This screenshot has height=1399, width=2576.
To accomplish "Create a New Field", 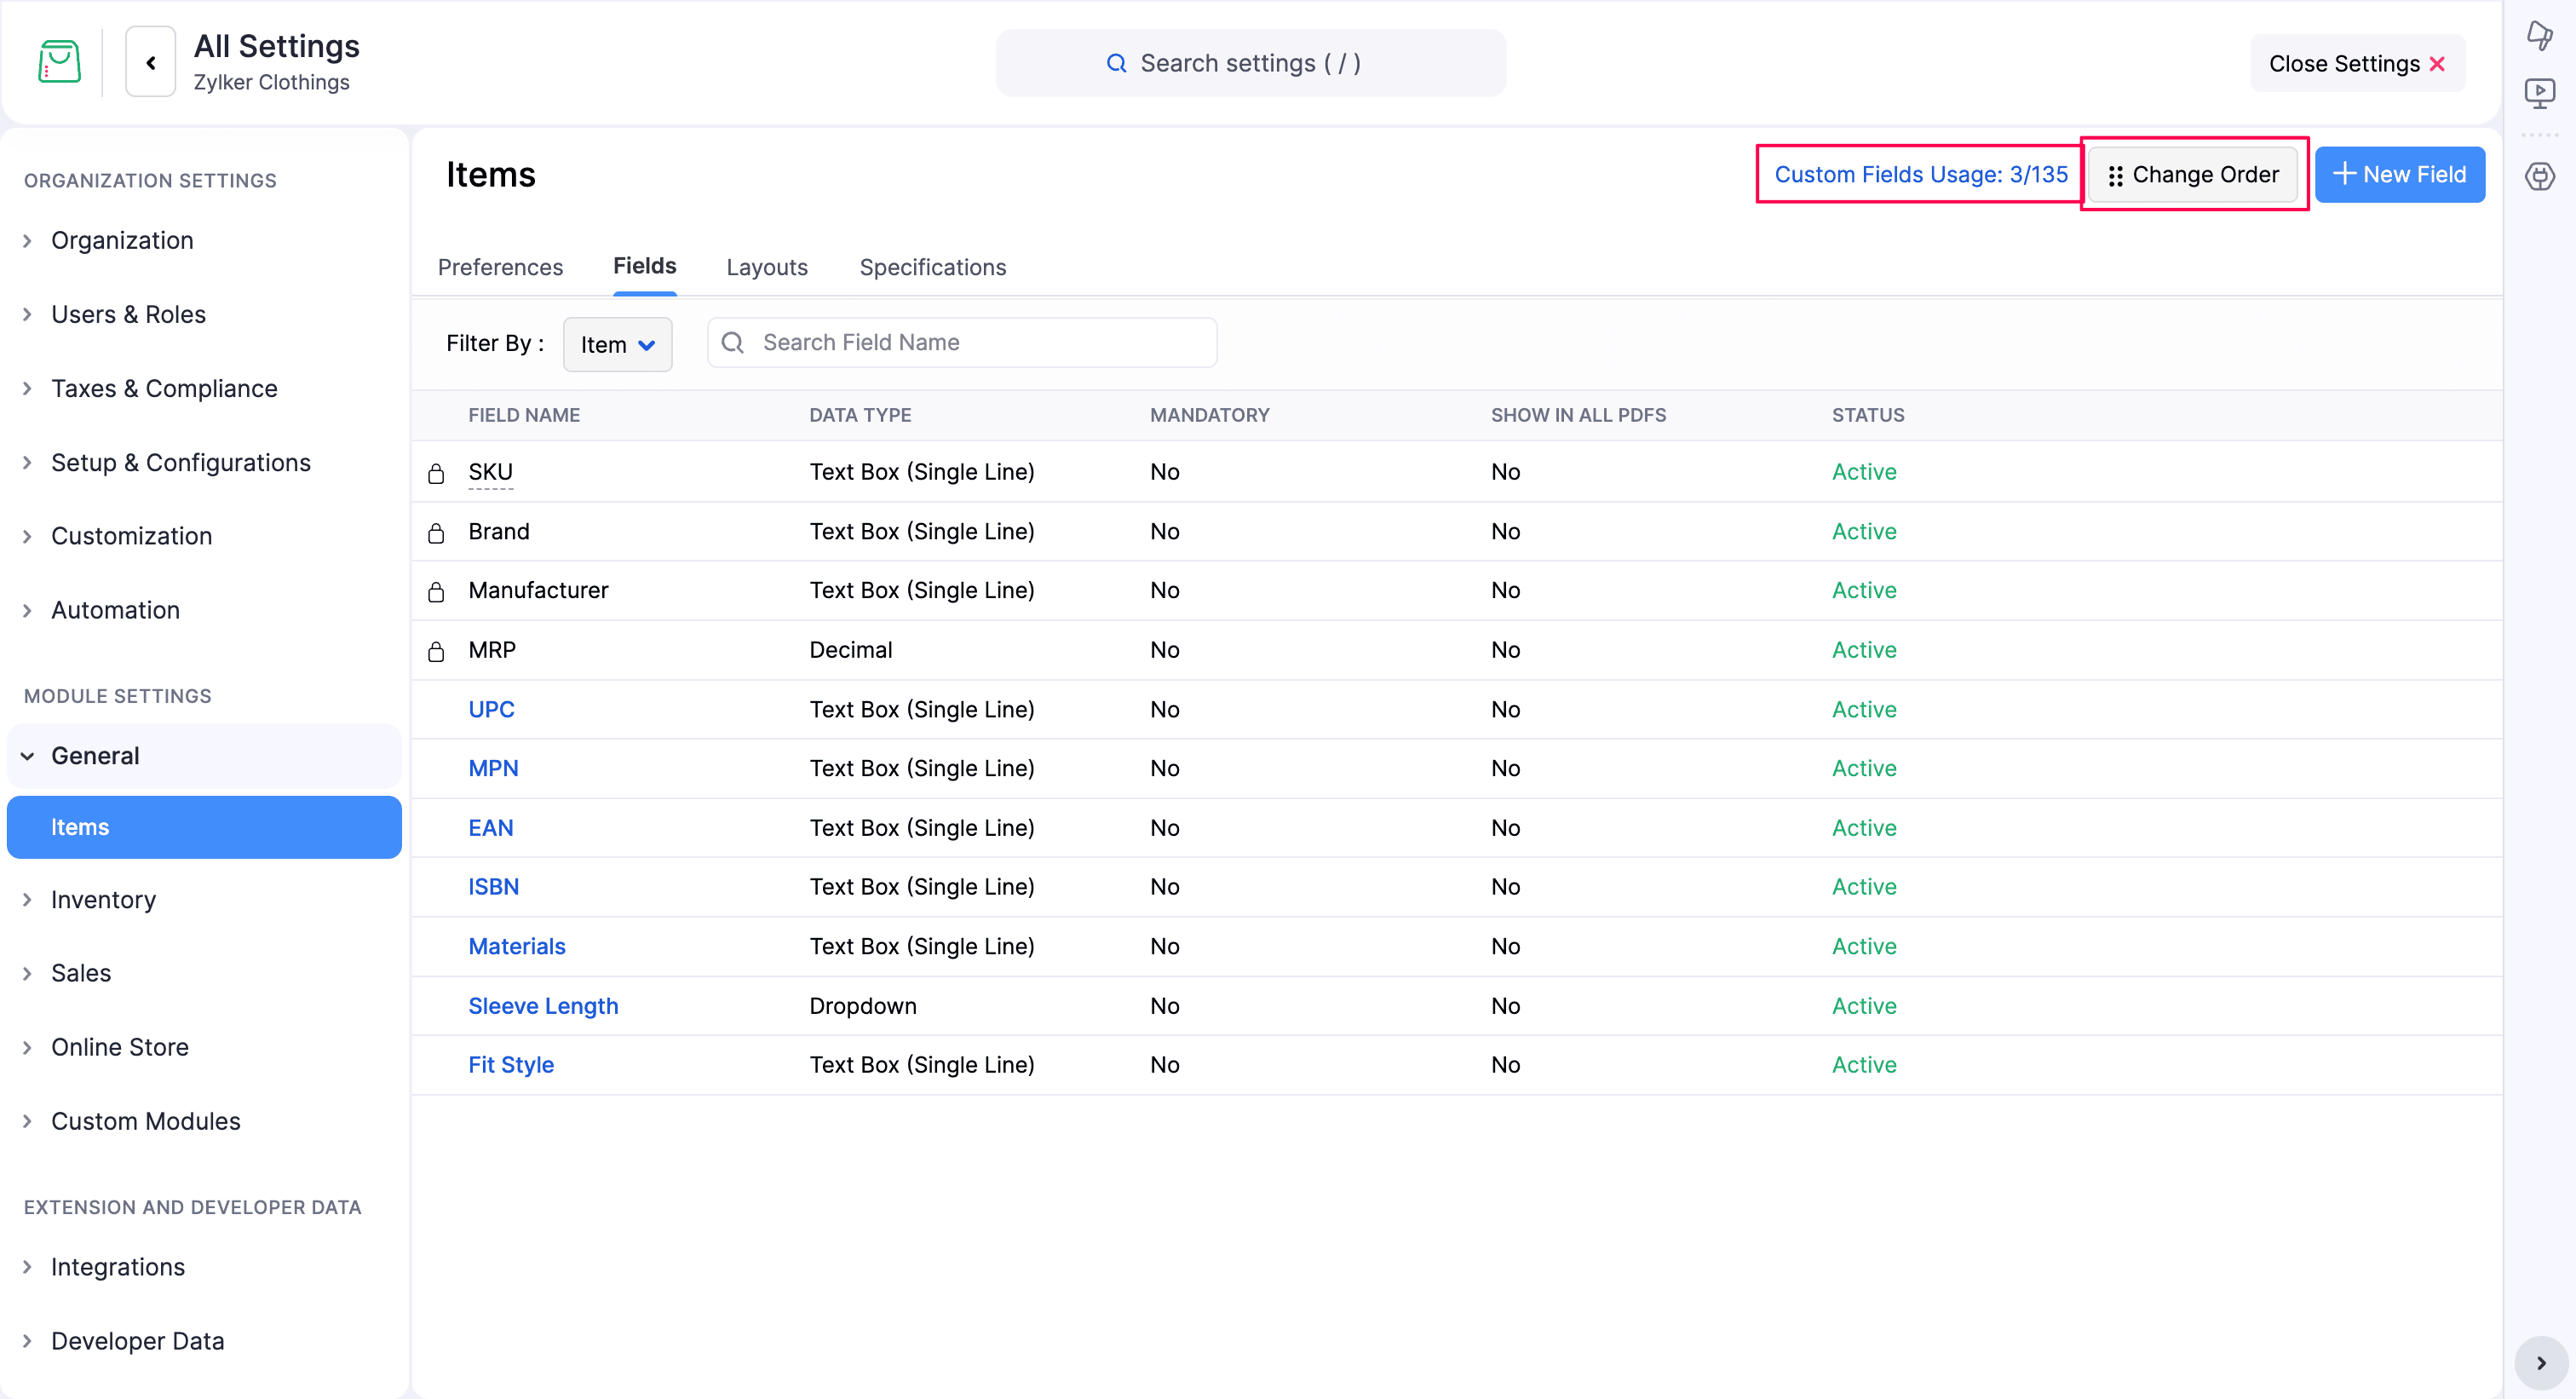I will (2399, 175).
